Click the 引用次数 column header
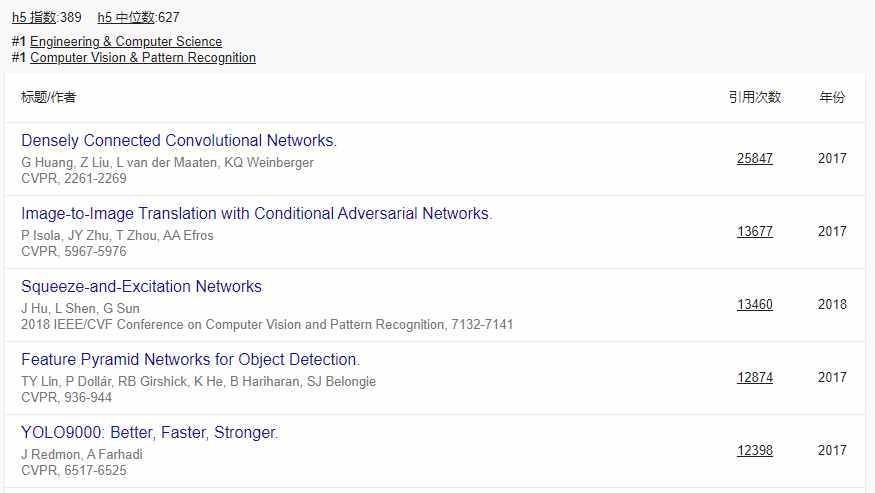This screenshot has width=875, height=493. [x=754, y=97]
